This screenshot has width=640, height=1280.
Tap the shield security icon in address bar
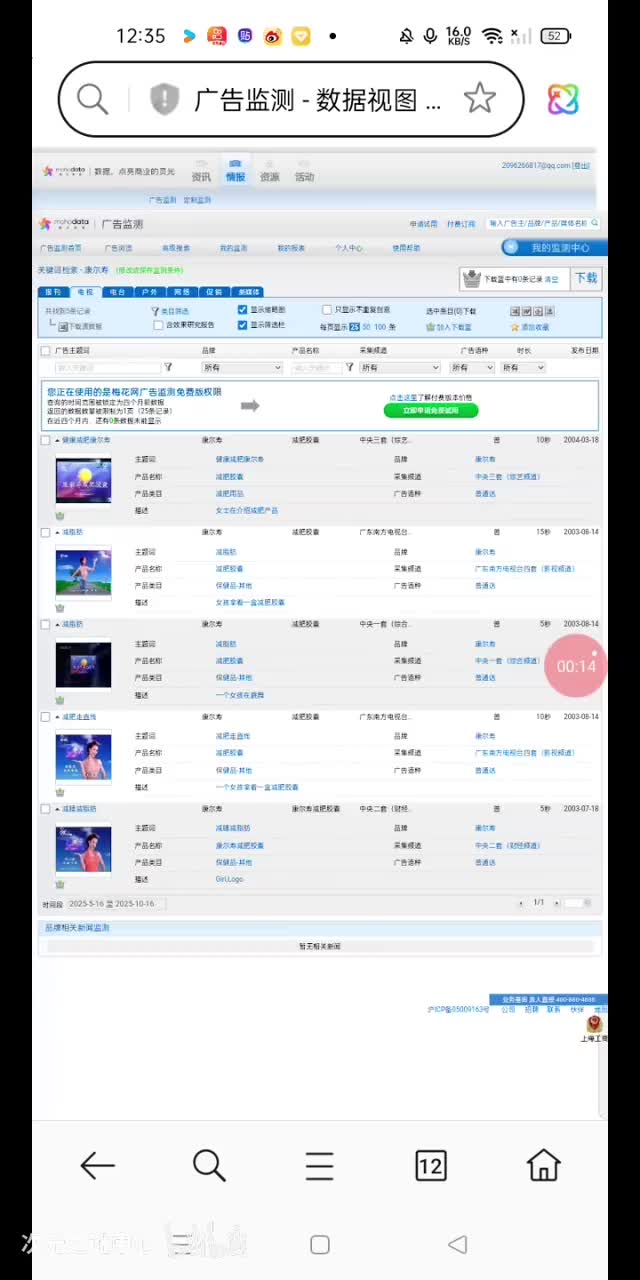click(164, 99)
